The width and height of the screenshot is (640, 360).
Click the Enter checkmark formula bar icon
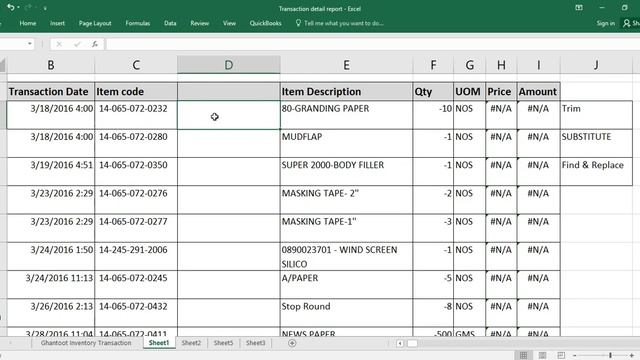point(77,44)
